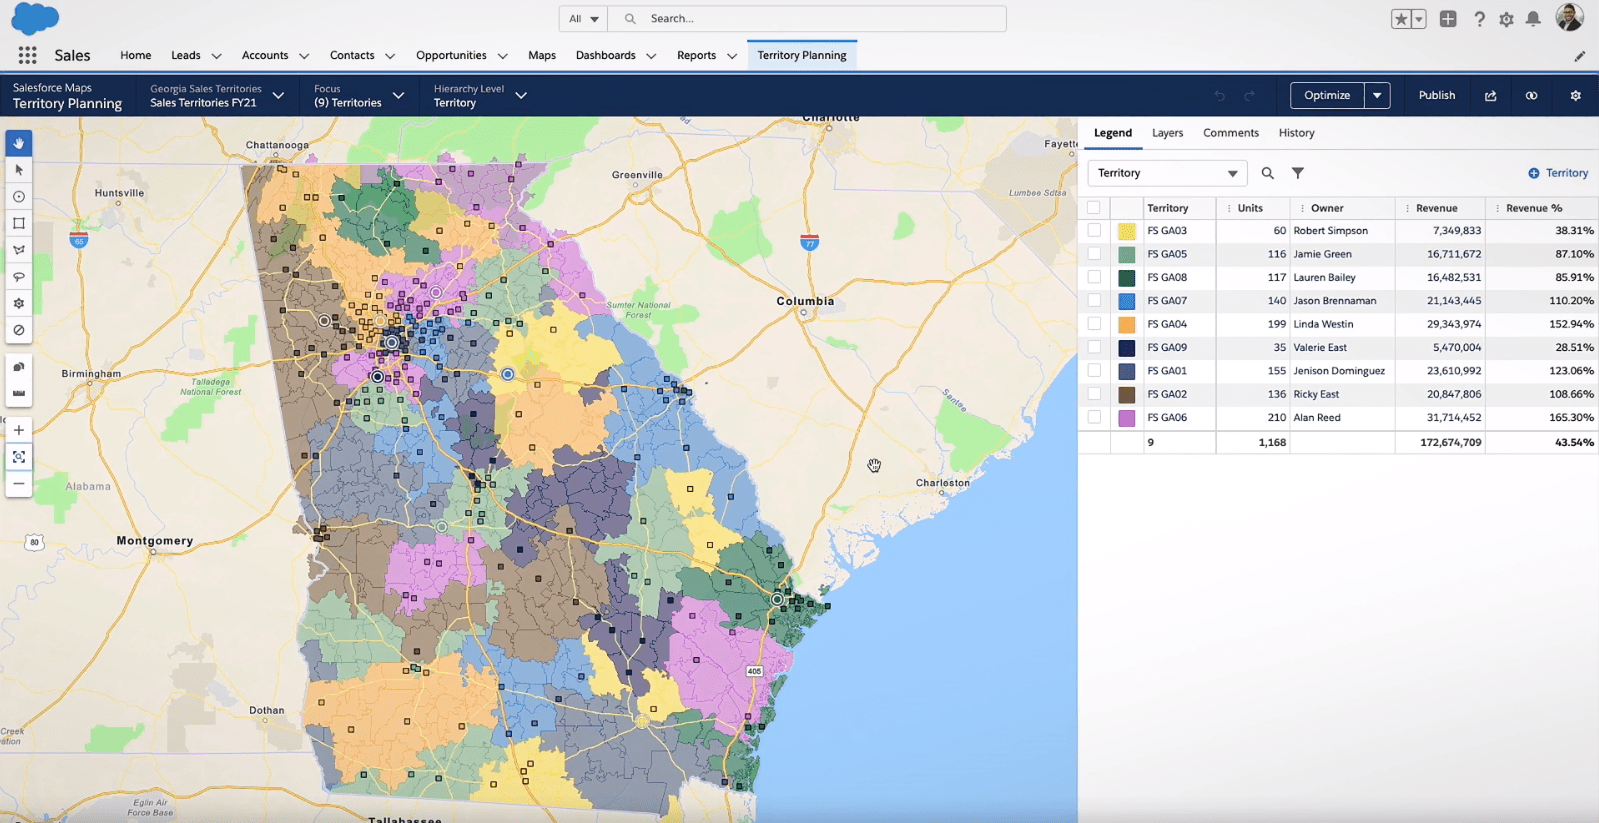Click the ruler measure tool

(19, 393)
